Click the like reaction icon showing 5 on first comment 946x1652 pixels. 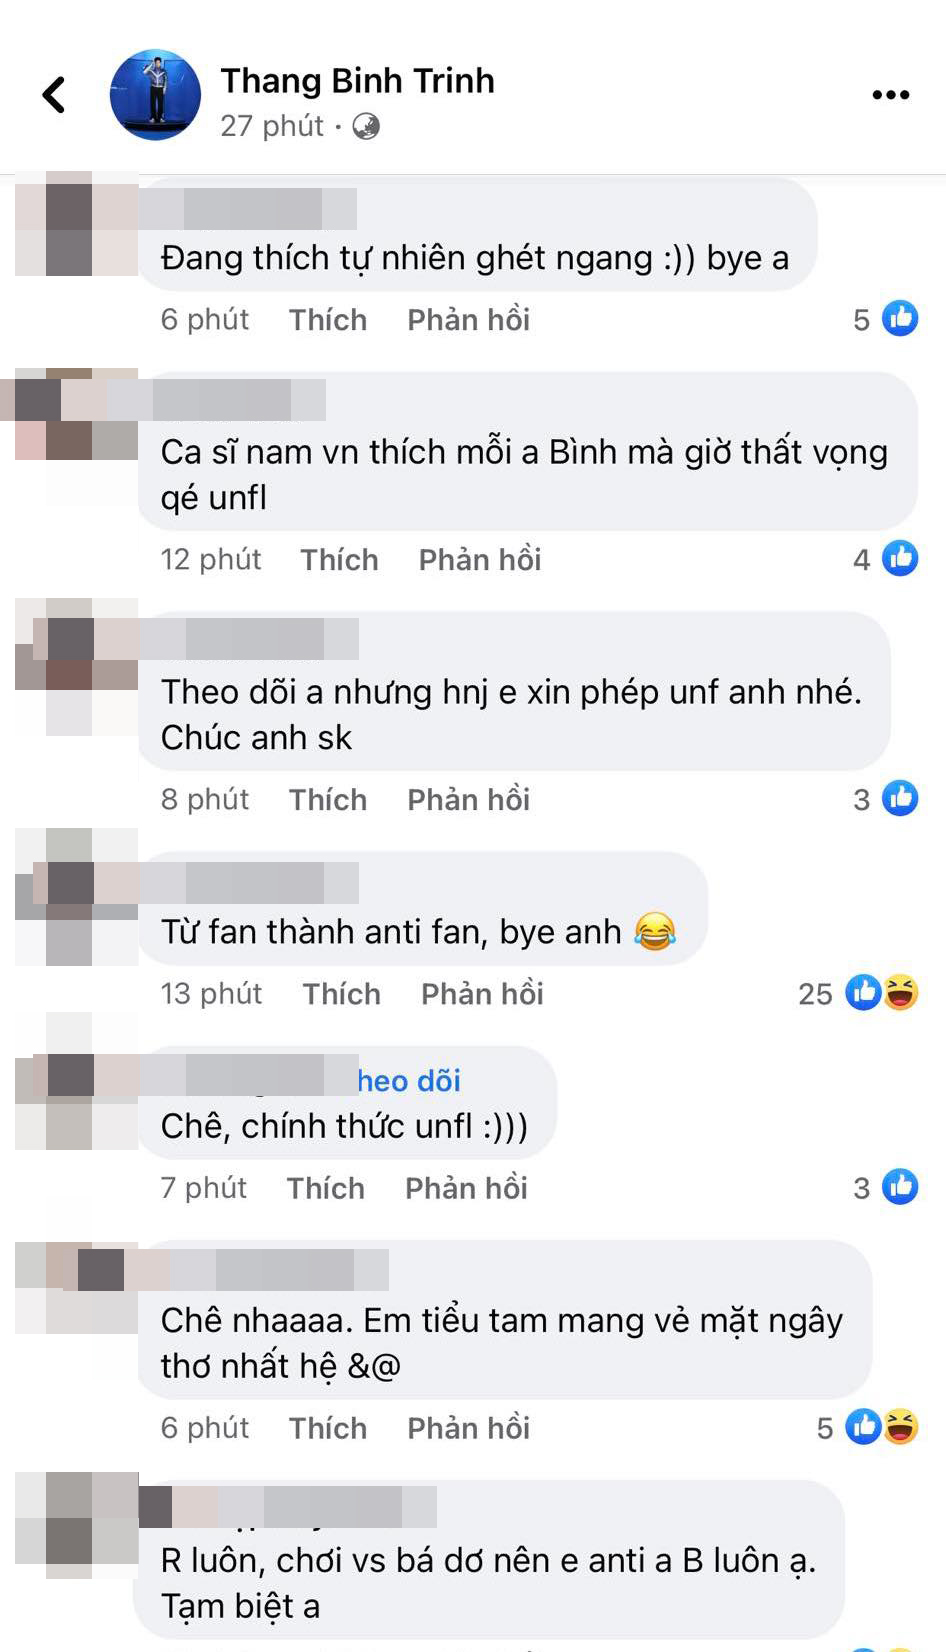[900, 318]
